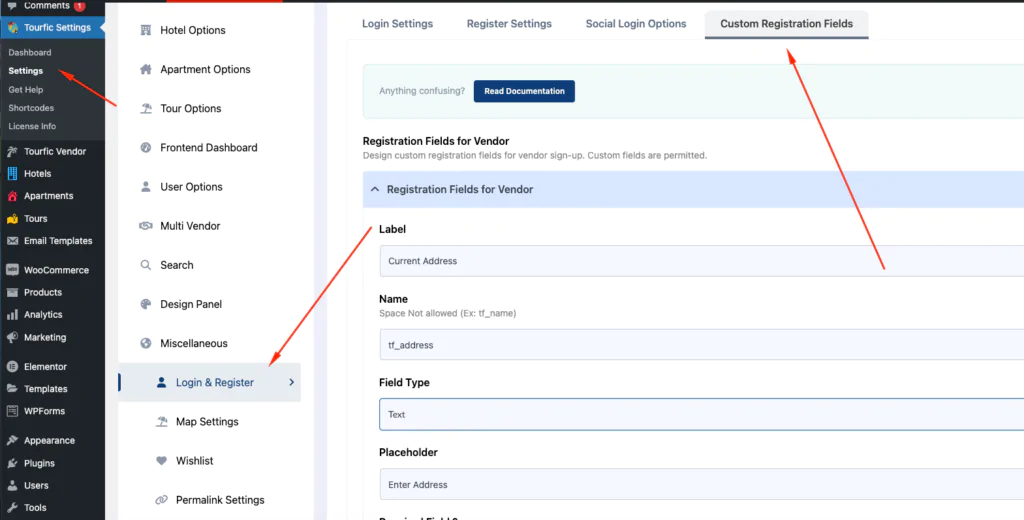
Task: Select the Custom Registration Fields tab
Action: point(786,24)
